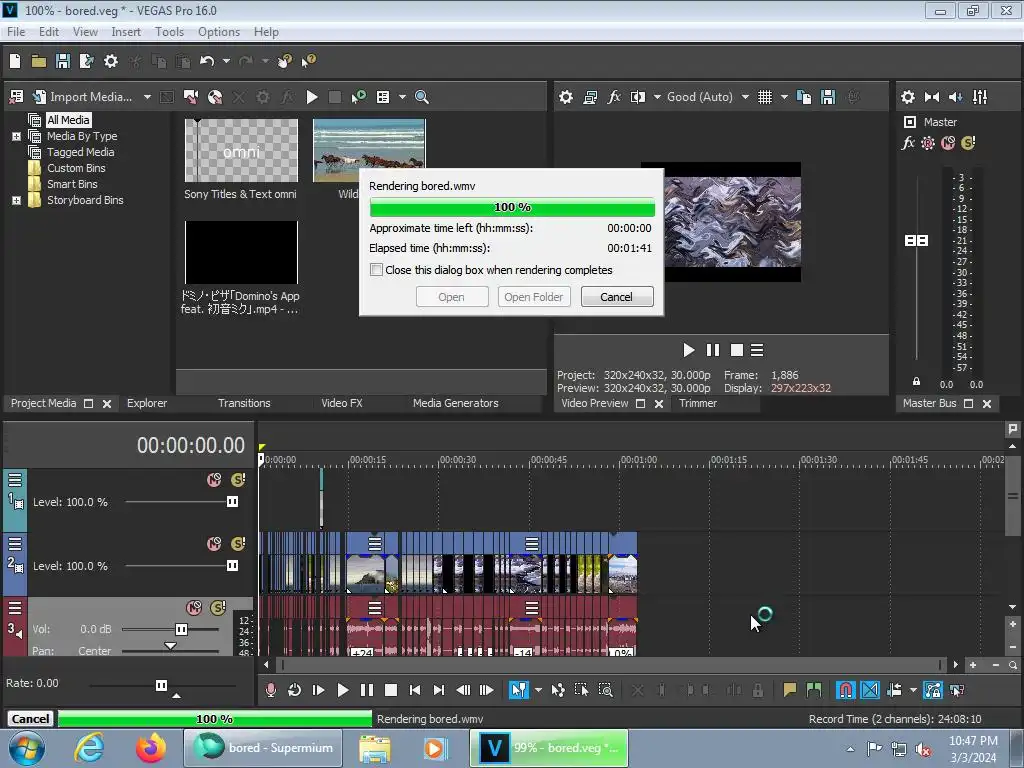Solo audio track 3

pos(218,608)
